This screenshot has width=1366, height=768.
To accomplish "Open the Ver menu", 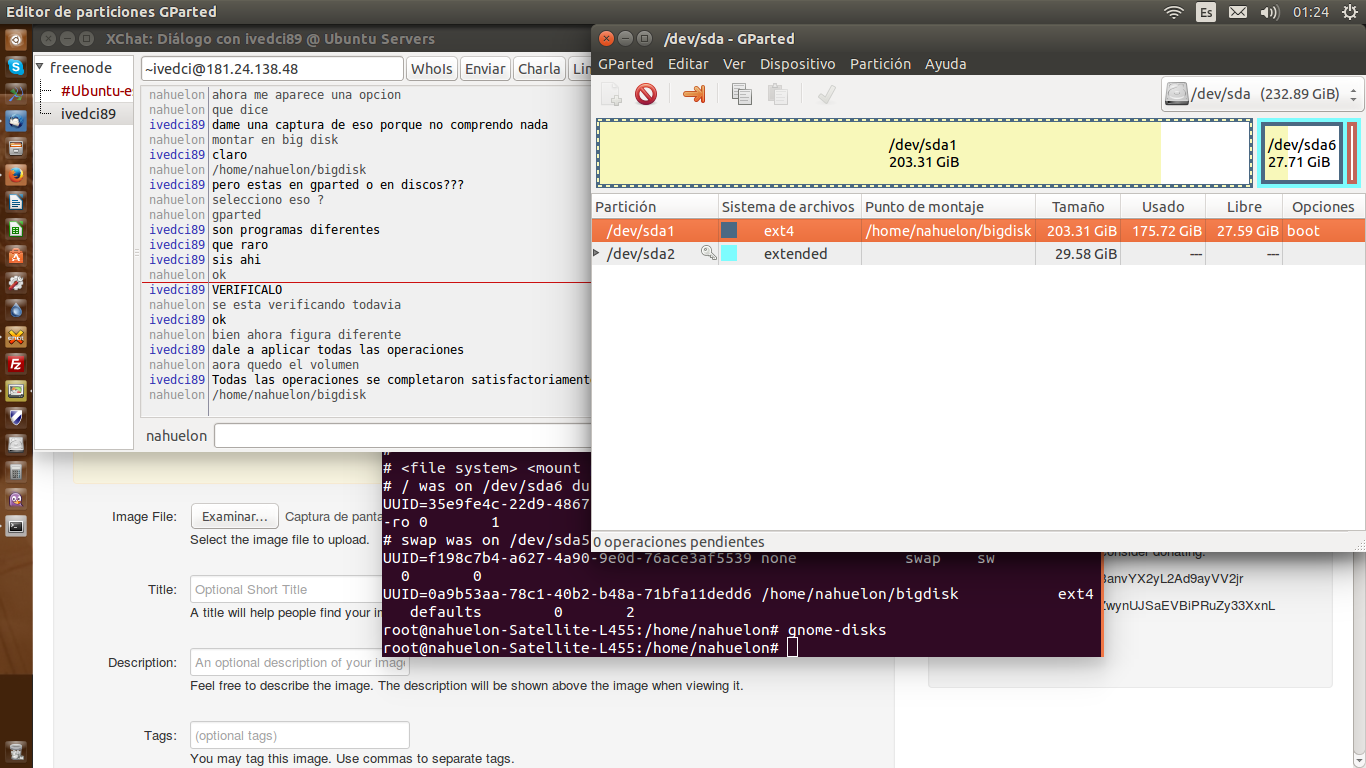I will tap(734, 64).
